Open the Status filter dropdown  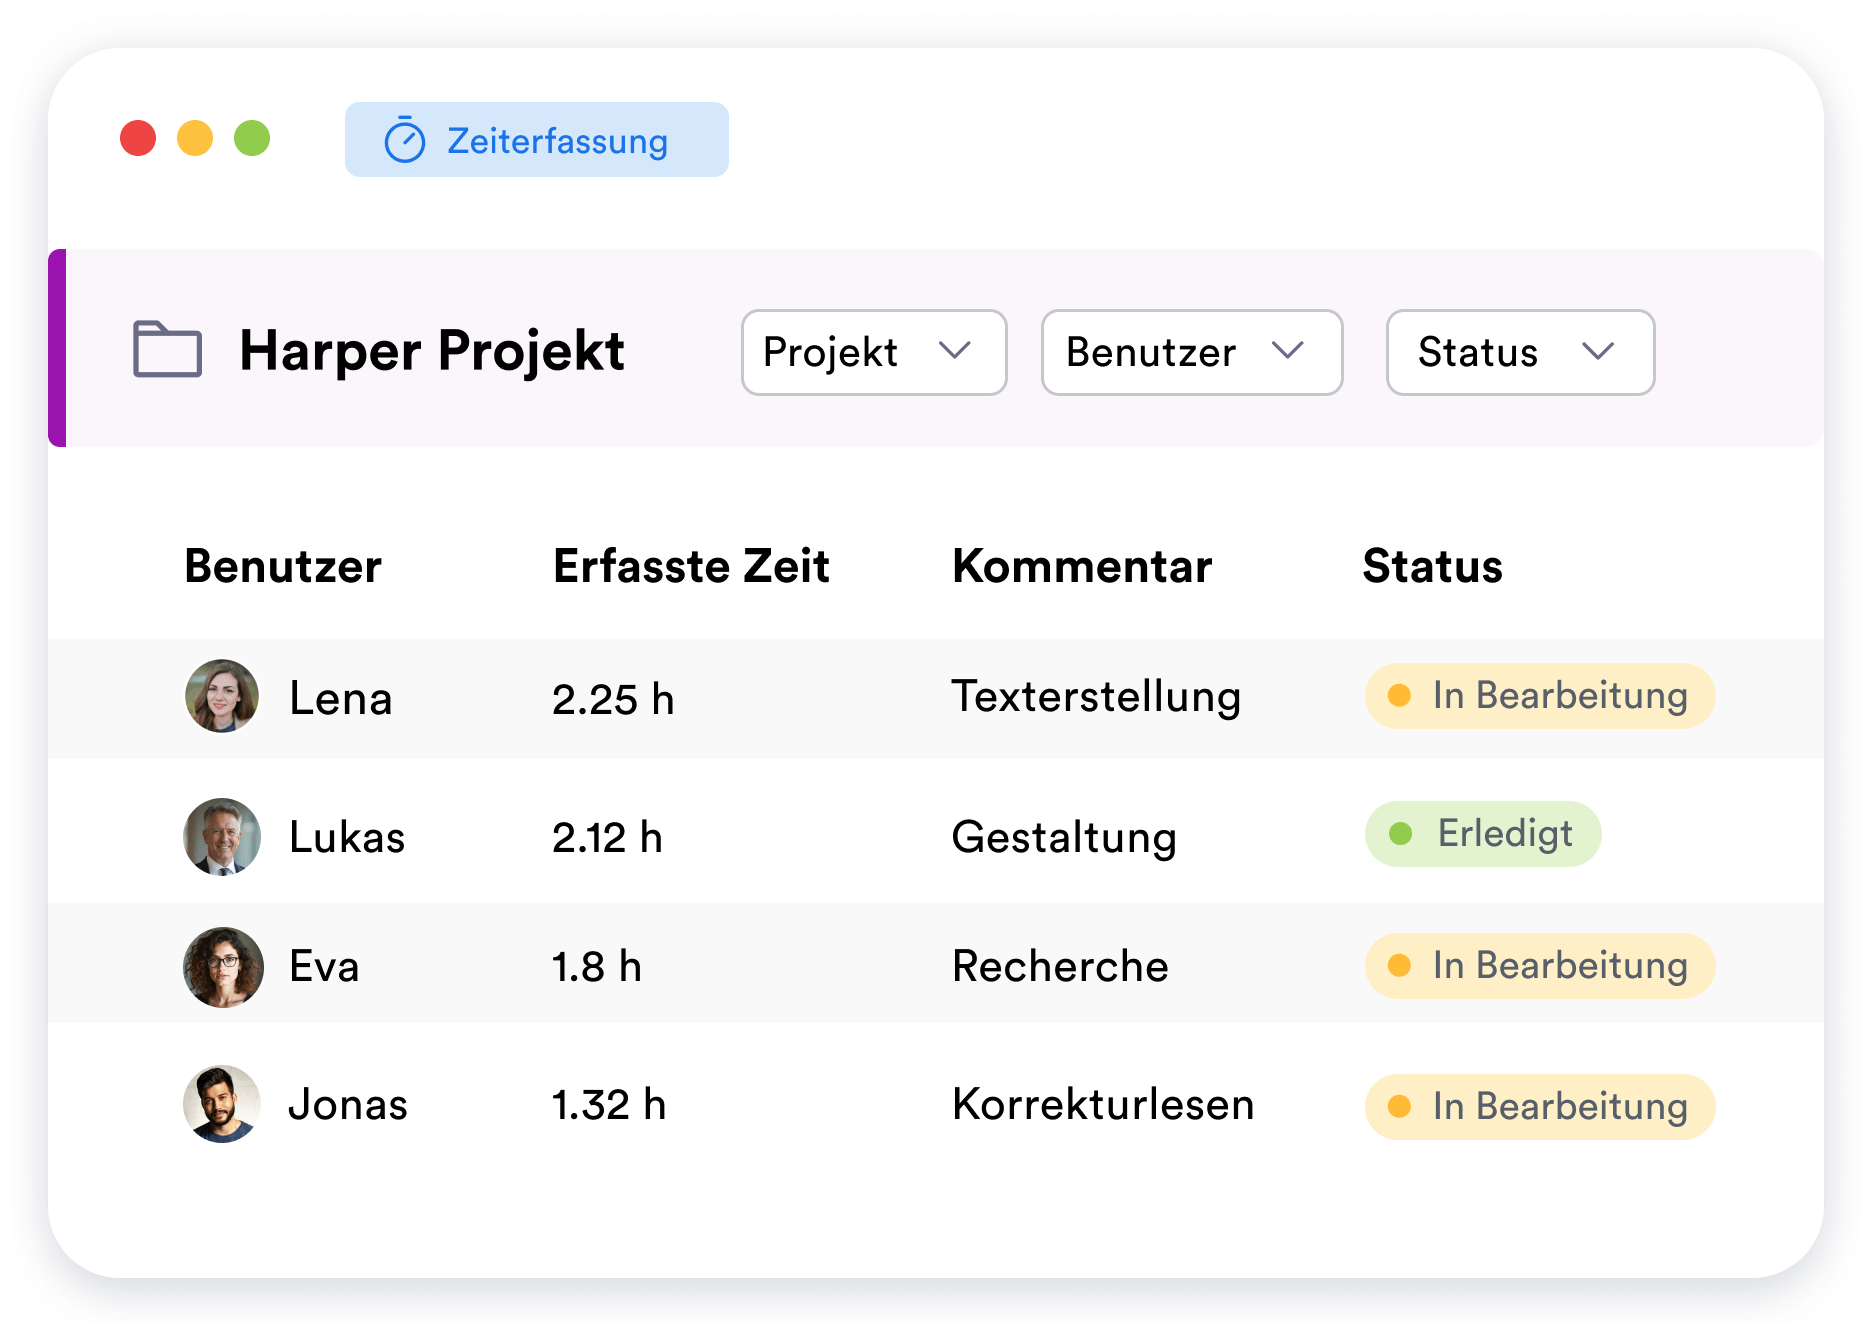(x=1519, y=352)
